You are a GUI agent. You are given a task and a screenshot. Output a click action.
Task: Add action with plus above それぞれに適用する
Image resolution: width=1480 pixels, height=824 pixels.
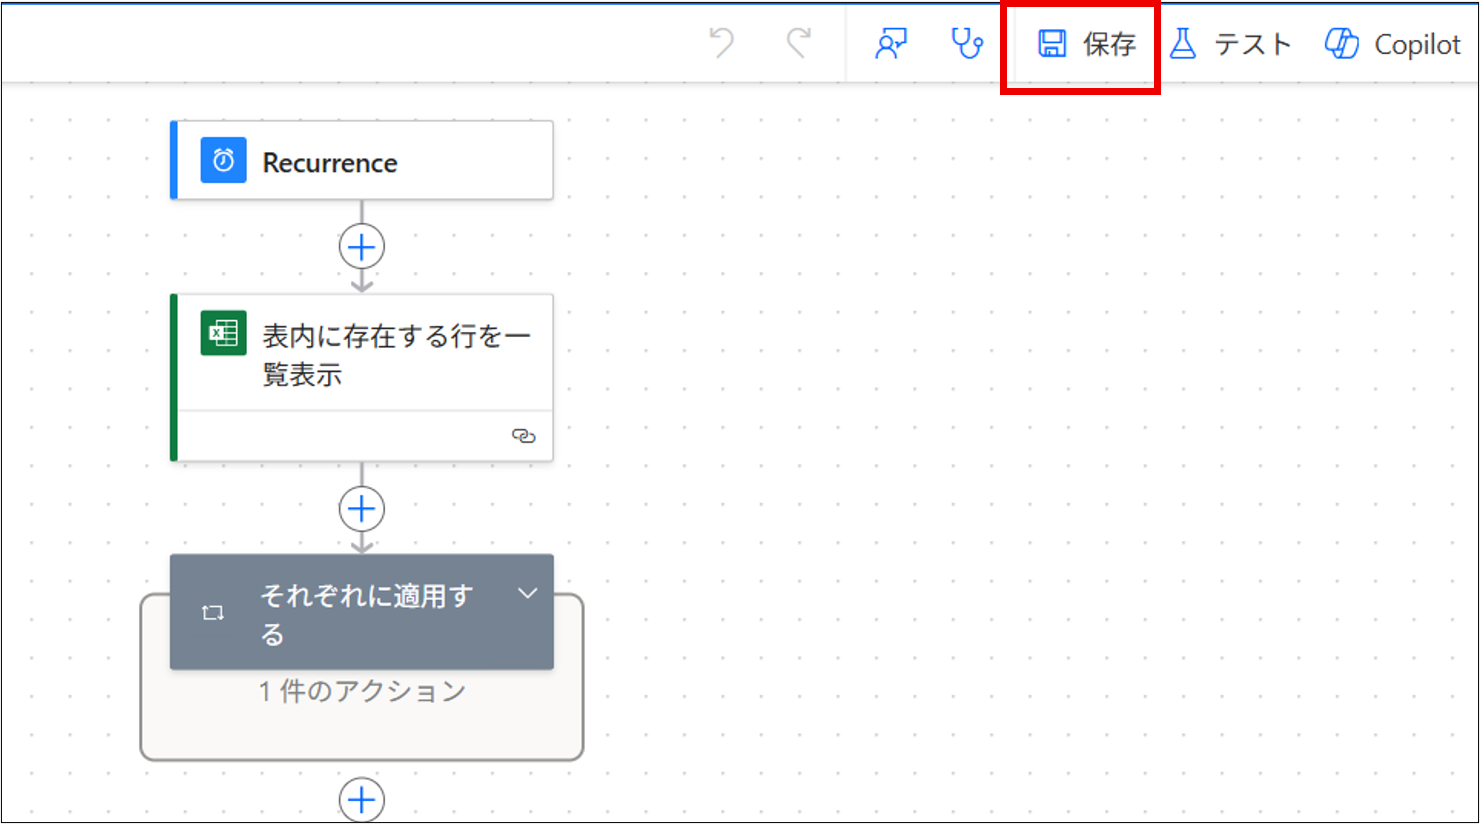pos(361,510)
